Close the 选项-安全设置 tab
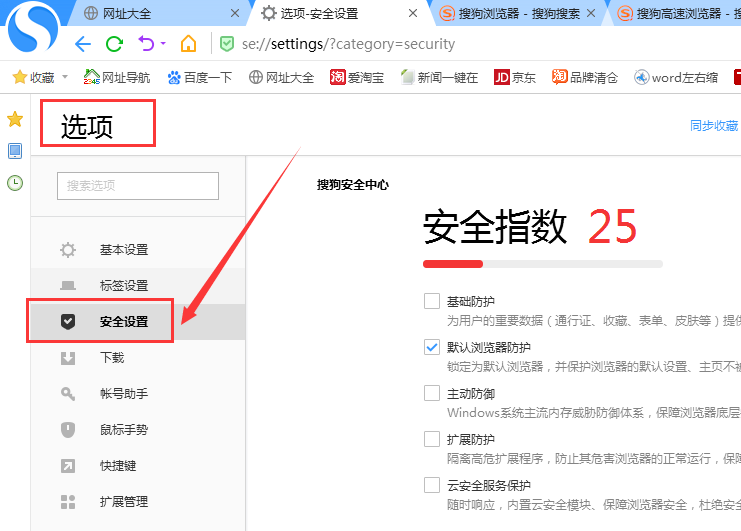Viewport: 741px width, 531px height. [x=413, y=13]
